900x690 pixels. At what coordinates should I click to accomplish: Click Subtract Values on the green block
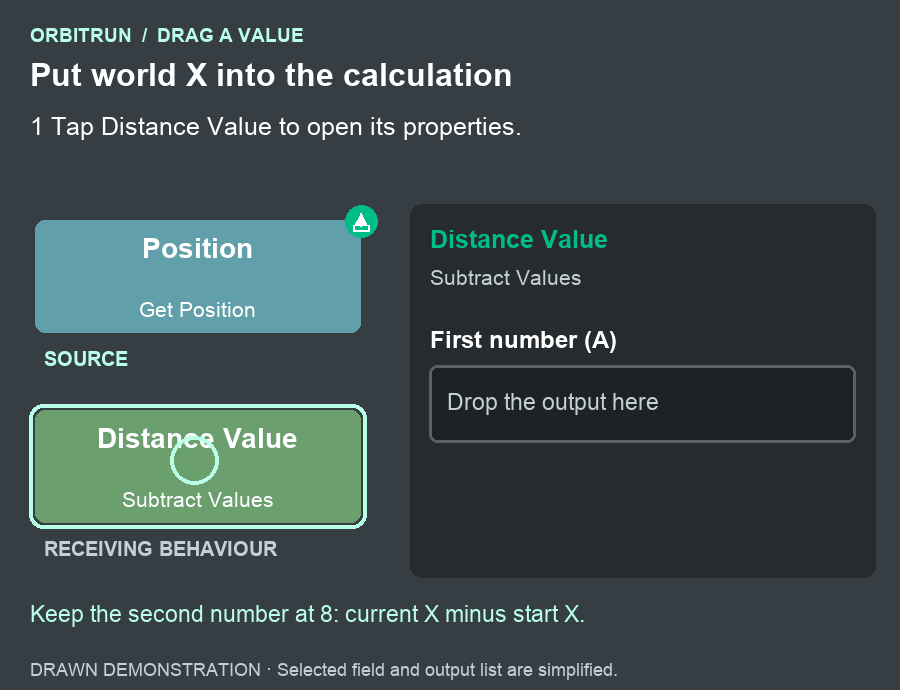coord(197,500)
